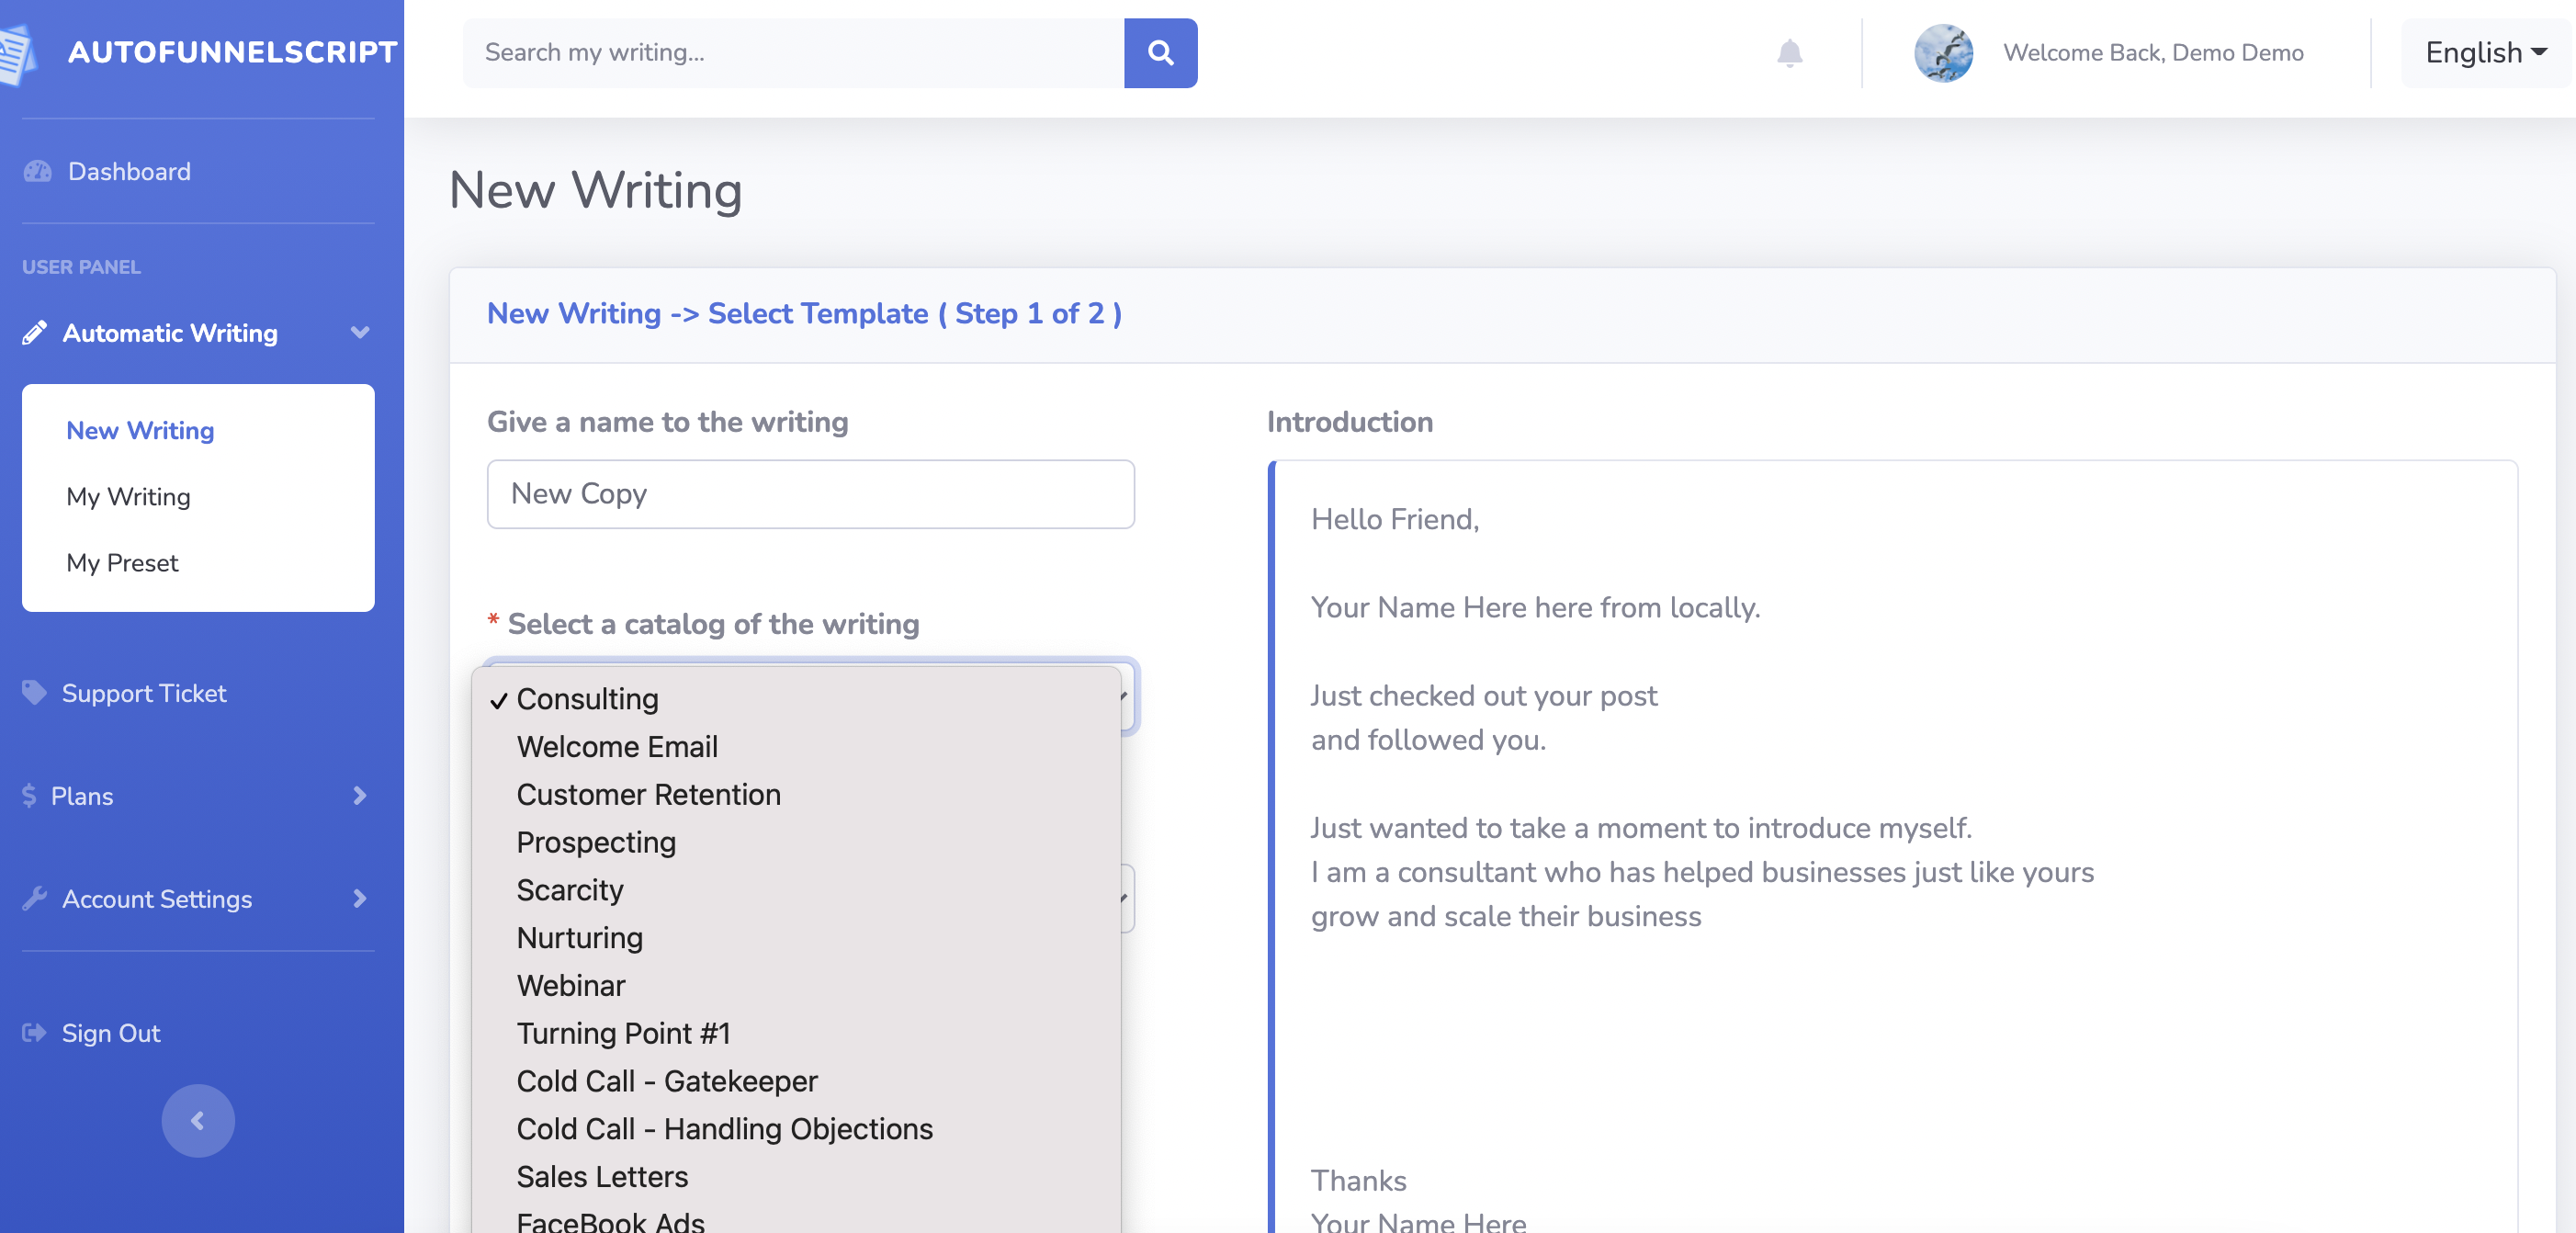The width and height of the screenshot is (2576, 1233).
Task: Select the Webinar option
Action: pyautogui.click(x=796, y=985)
